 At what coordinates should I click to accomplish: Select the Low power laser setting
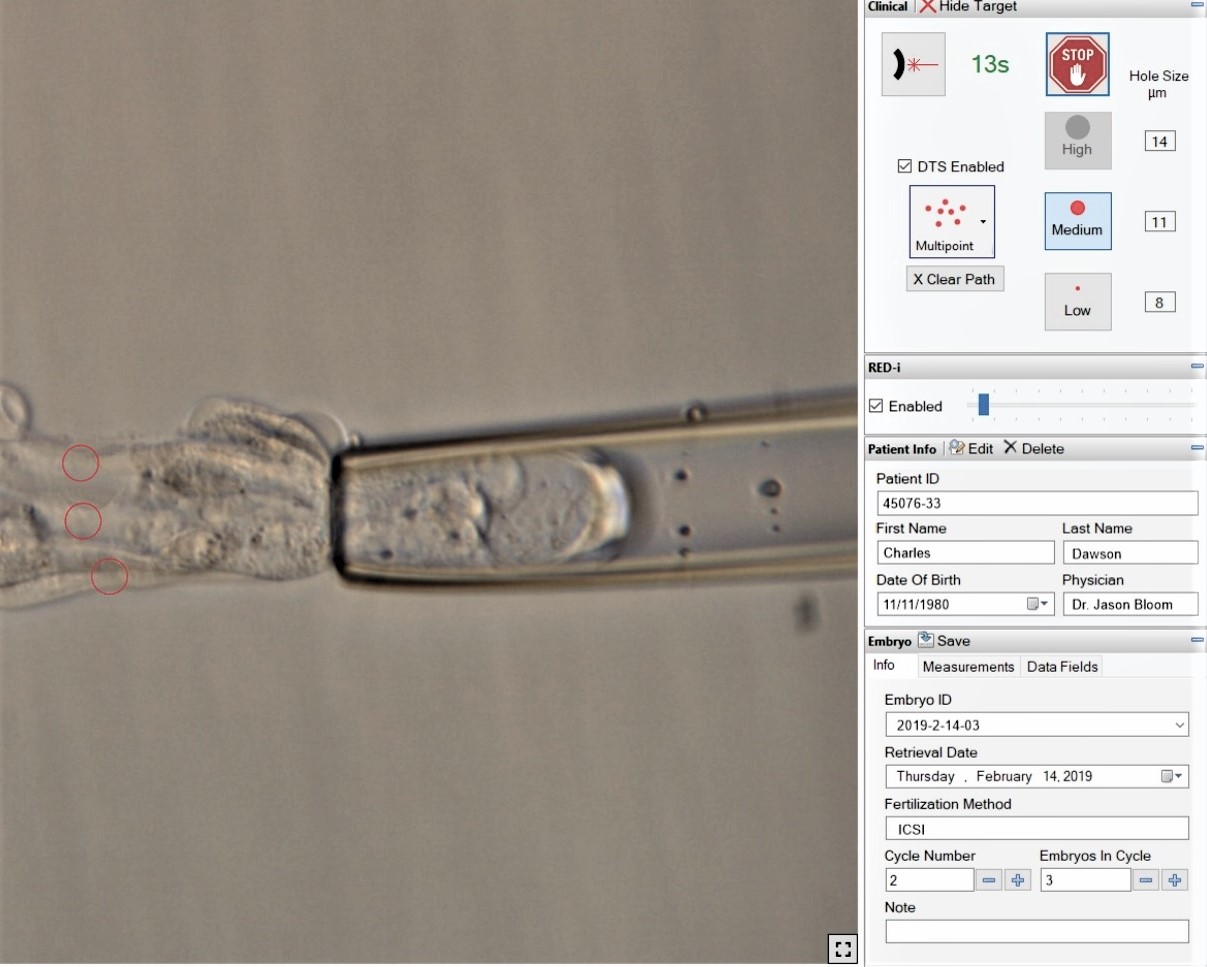(x=1077, y=301)
